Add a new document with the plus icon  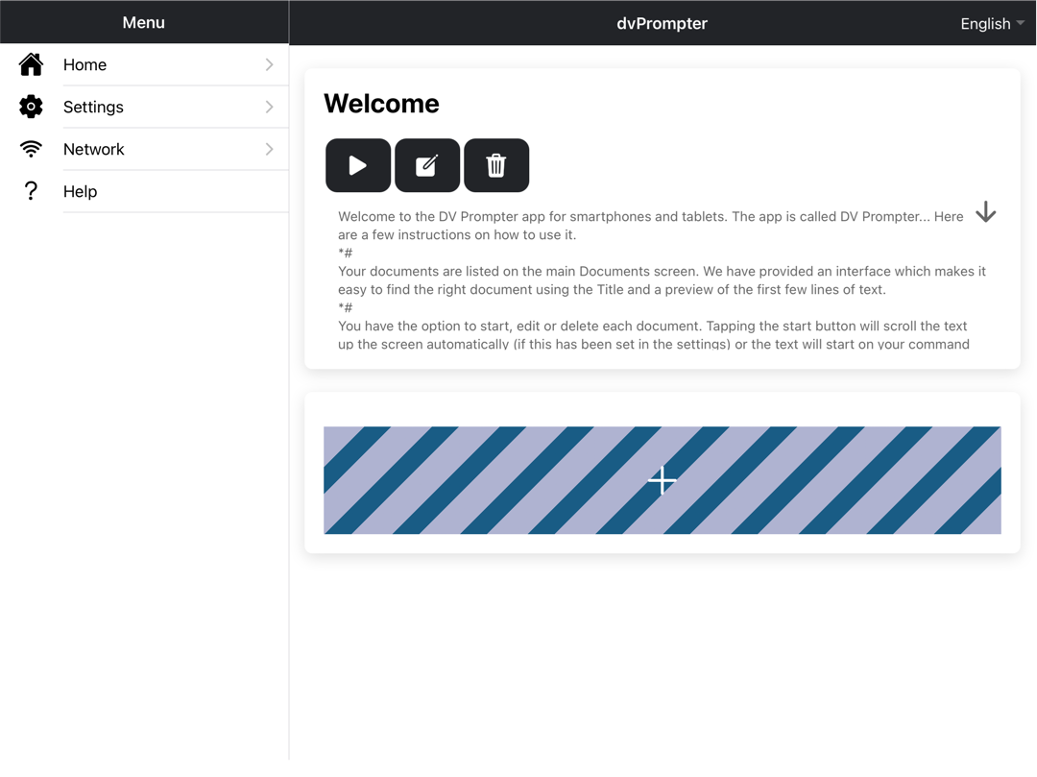(661, 480)
